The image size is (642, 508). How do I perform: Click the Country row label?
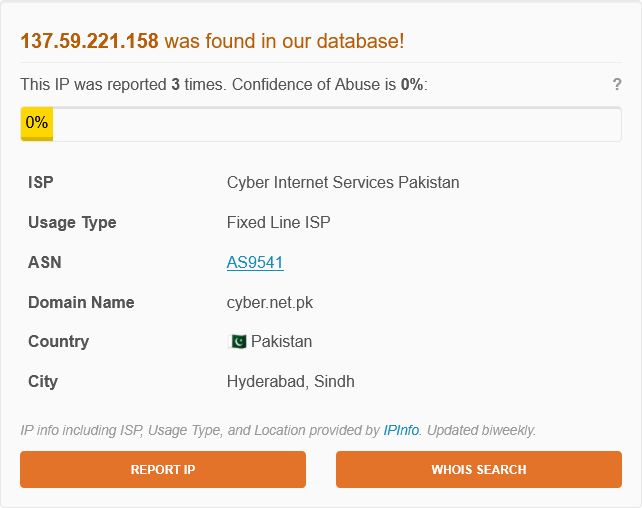click(58, 342)
